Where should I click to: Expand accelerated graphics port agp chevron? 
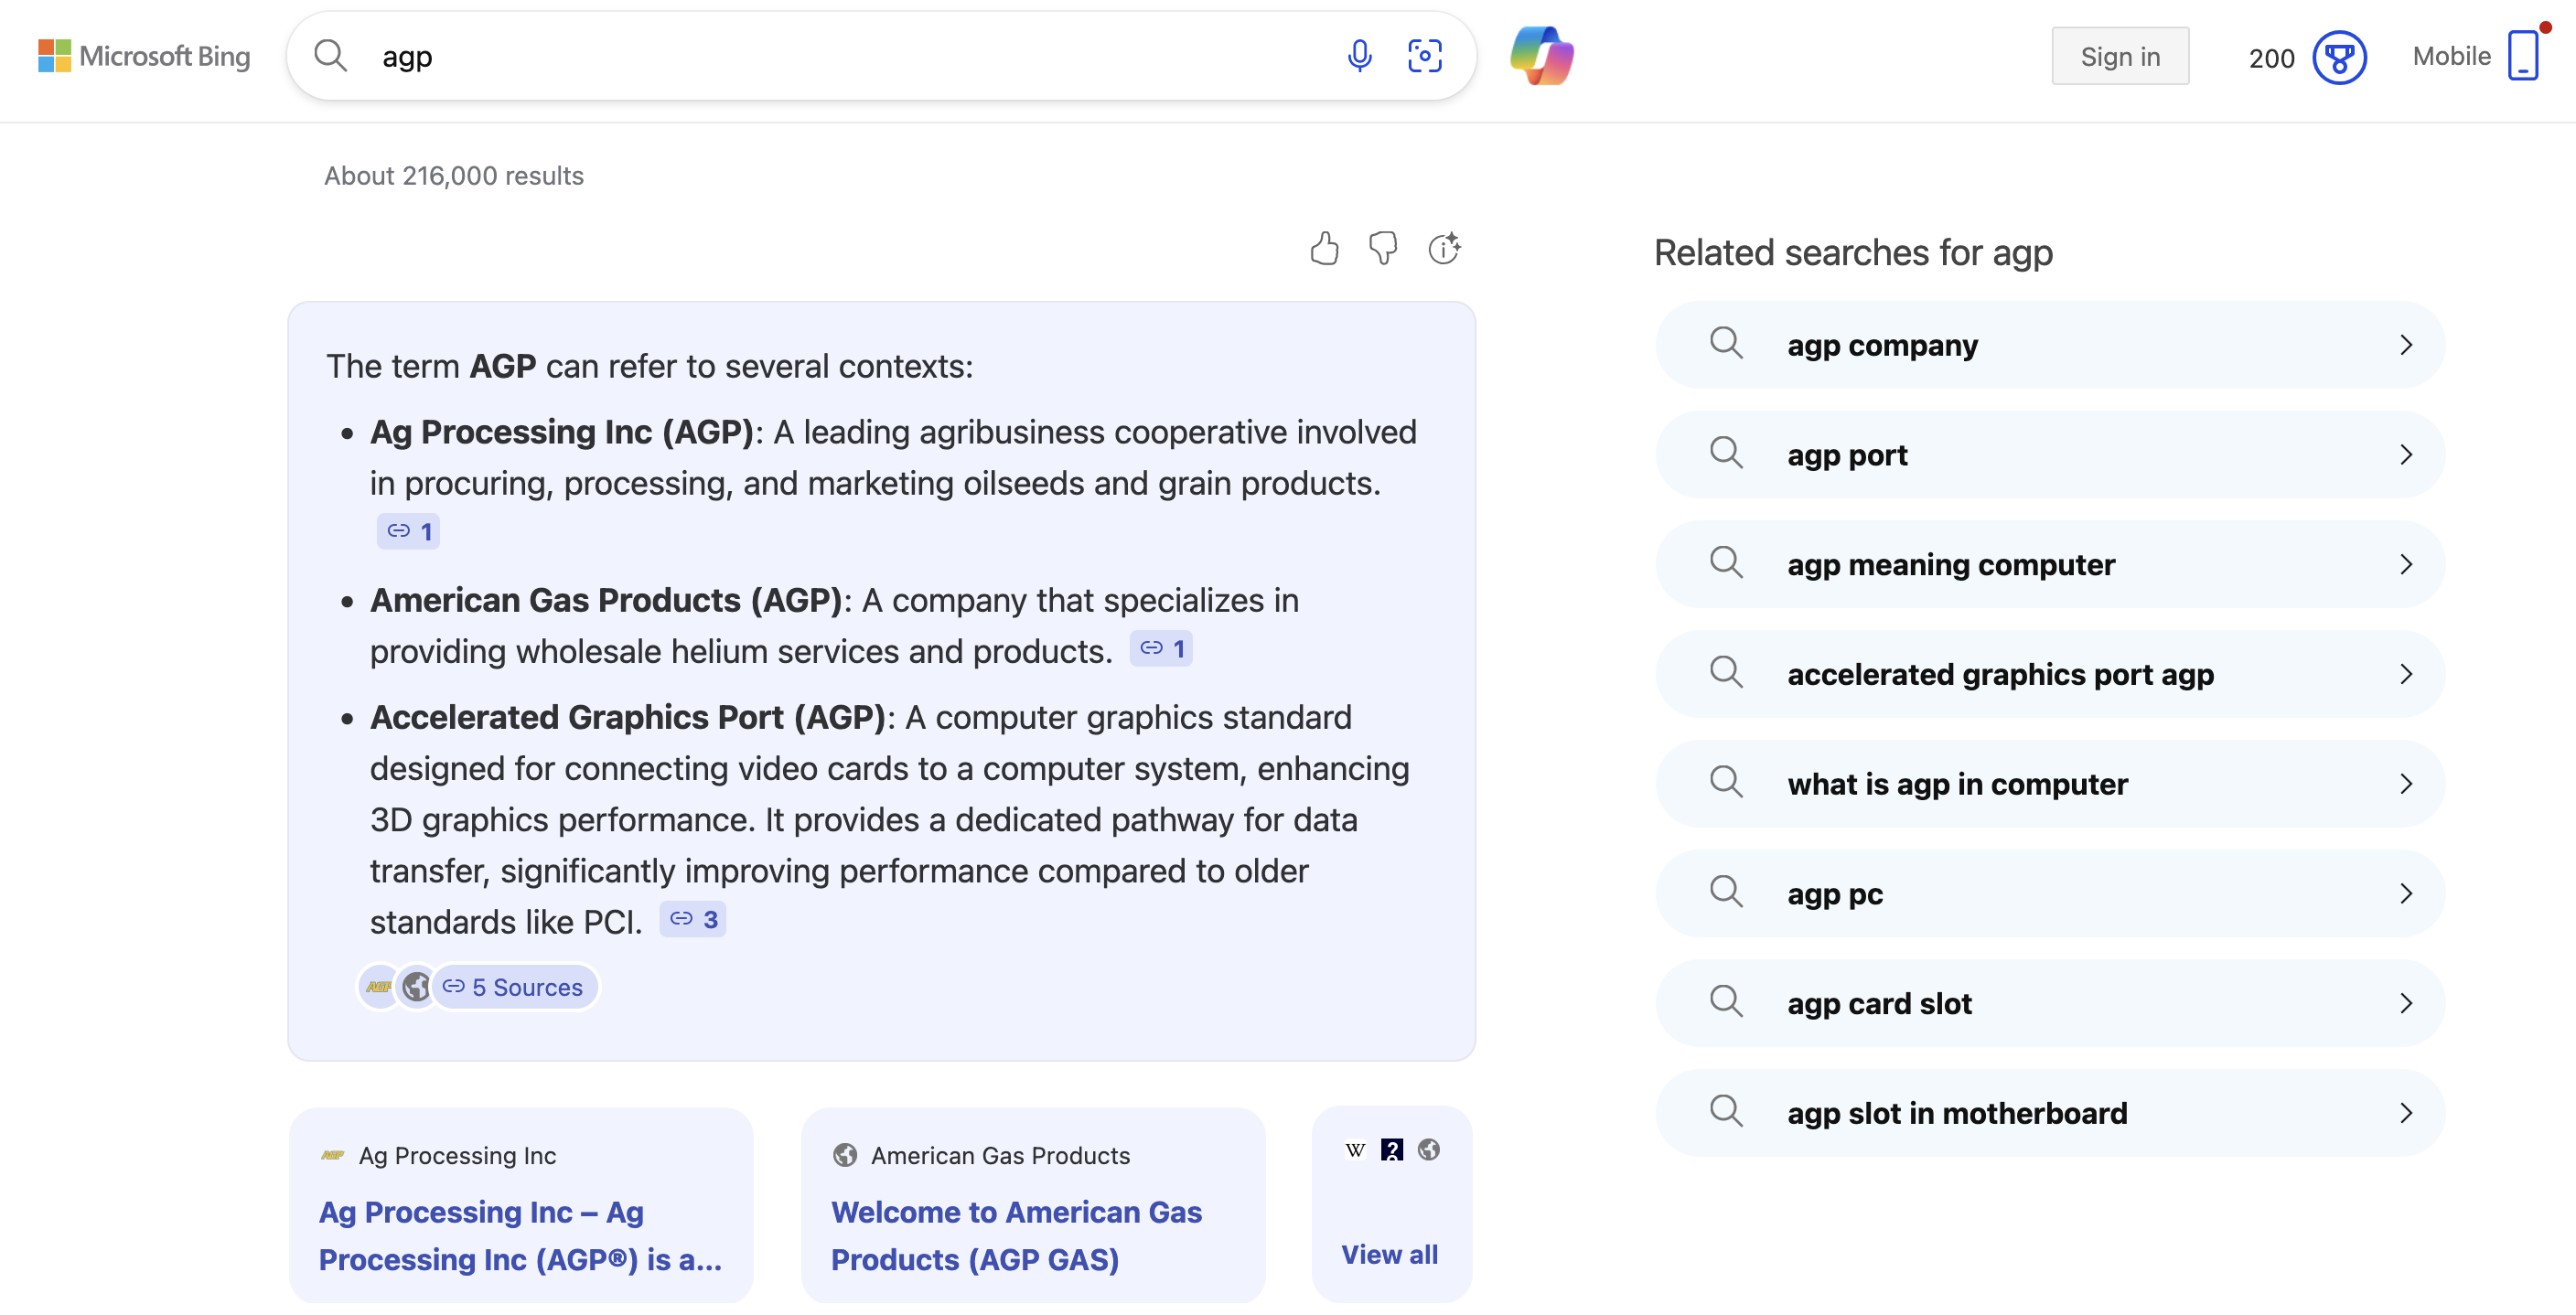pos(2406,675)
